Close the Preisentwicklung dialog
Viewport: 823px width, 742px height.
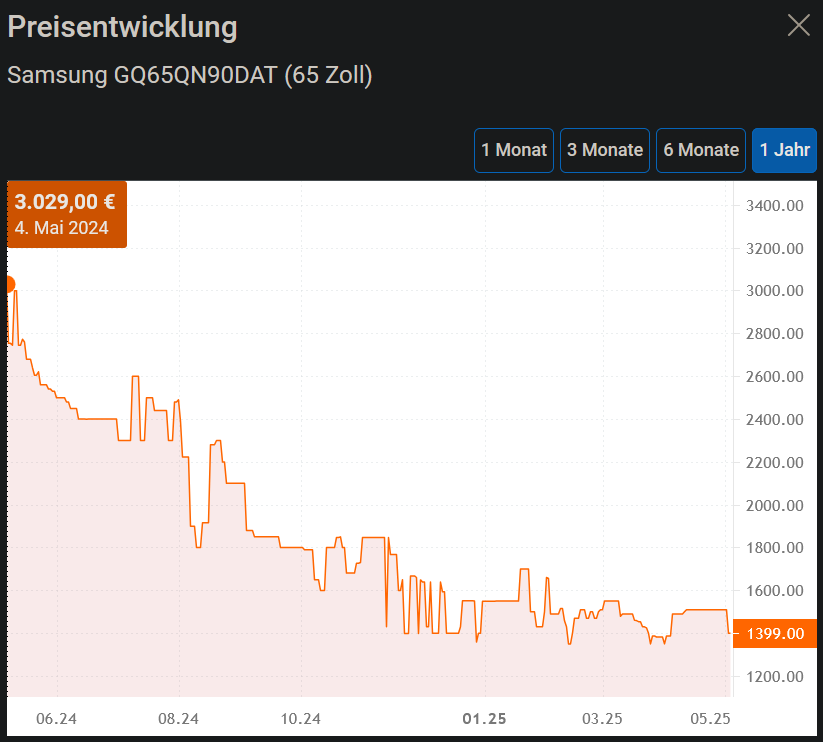[x=798, y=25]
